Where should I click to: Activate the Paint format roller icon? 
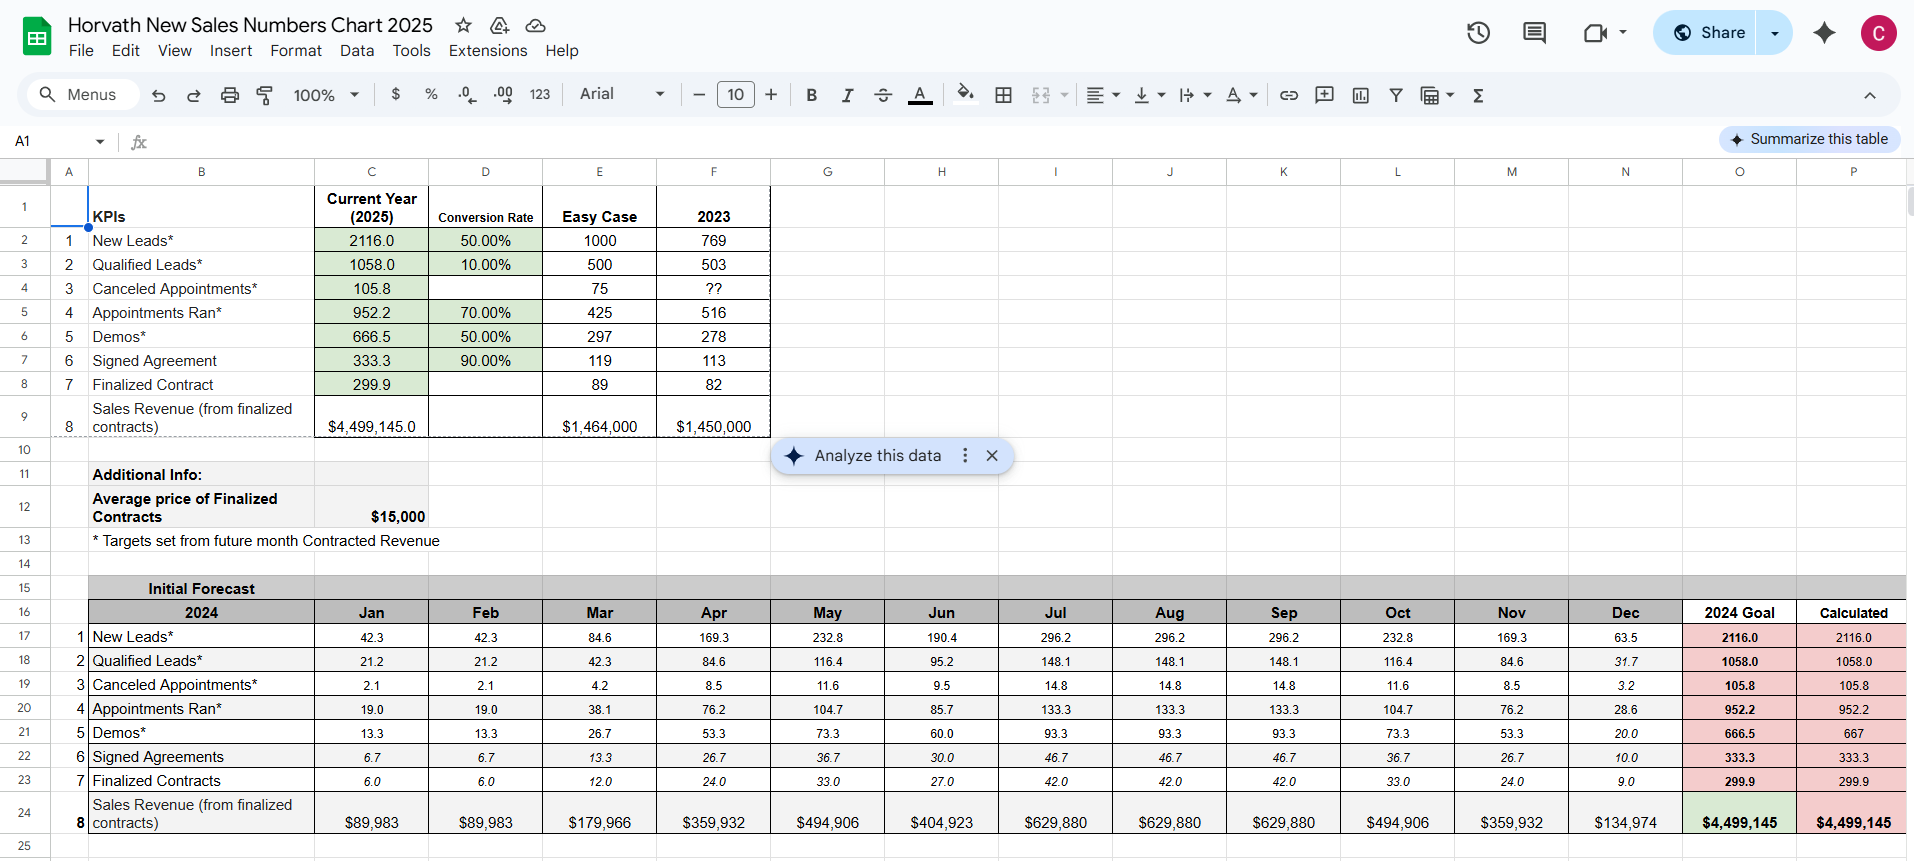pos(265,95)
